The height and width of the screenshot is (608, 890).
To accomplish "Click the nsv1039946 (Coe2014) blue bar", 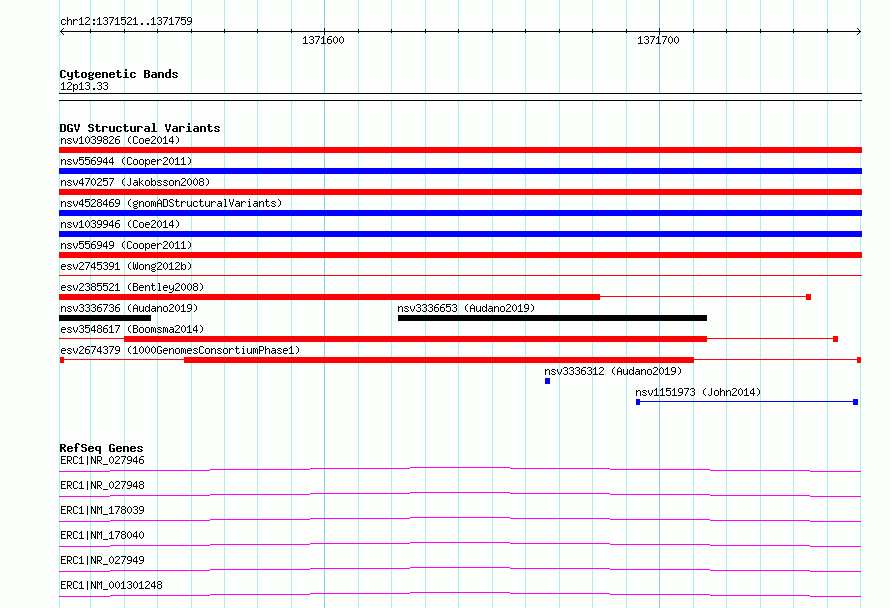I will click(x=460, y=234).
